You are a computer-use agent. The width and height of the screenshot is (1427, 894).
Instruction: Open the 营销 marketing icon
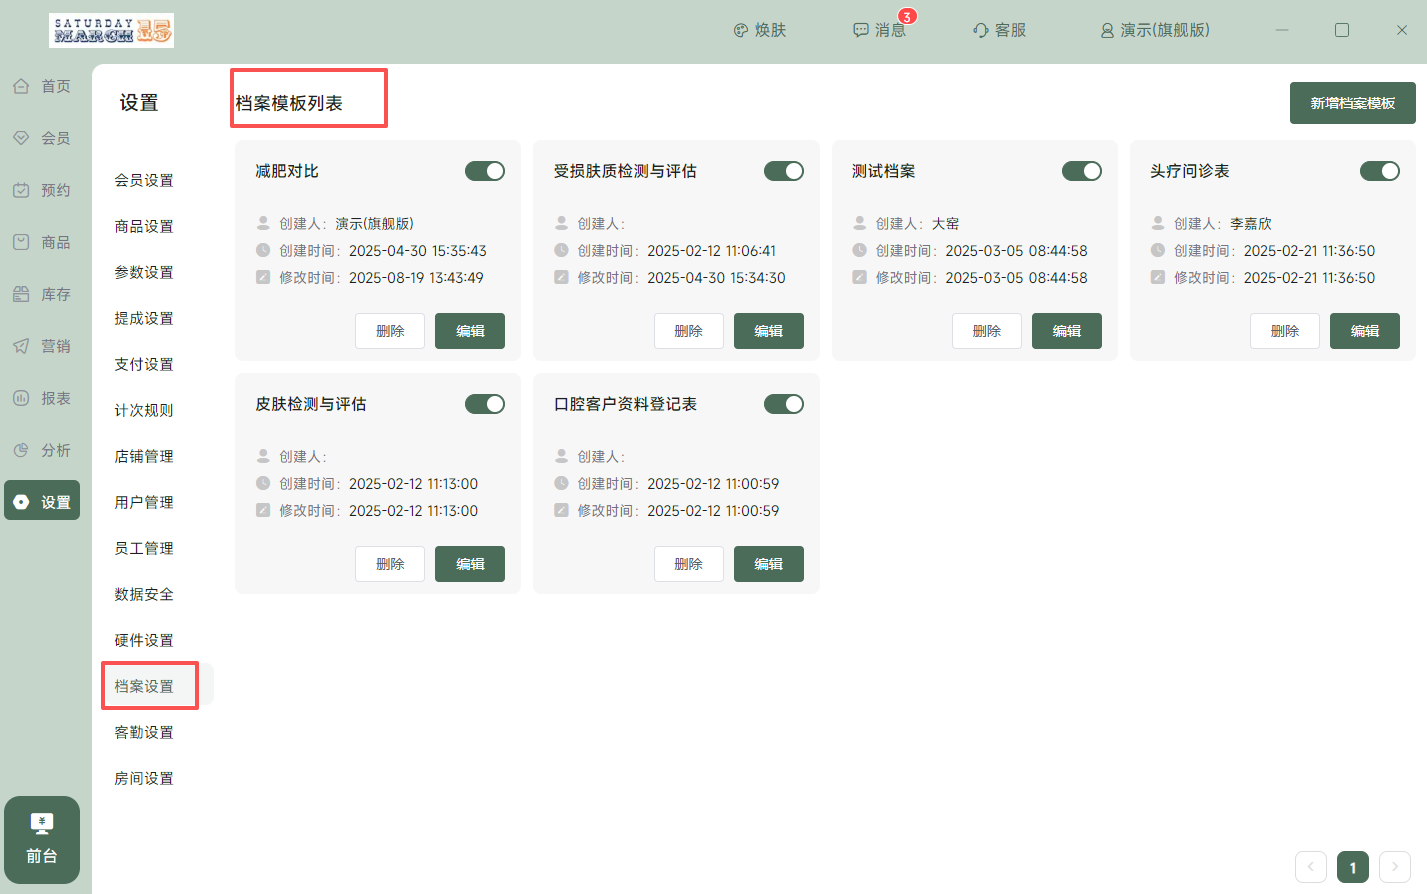21,346
